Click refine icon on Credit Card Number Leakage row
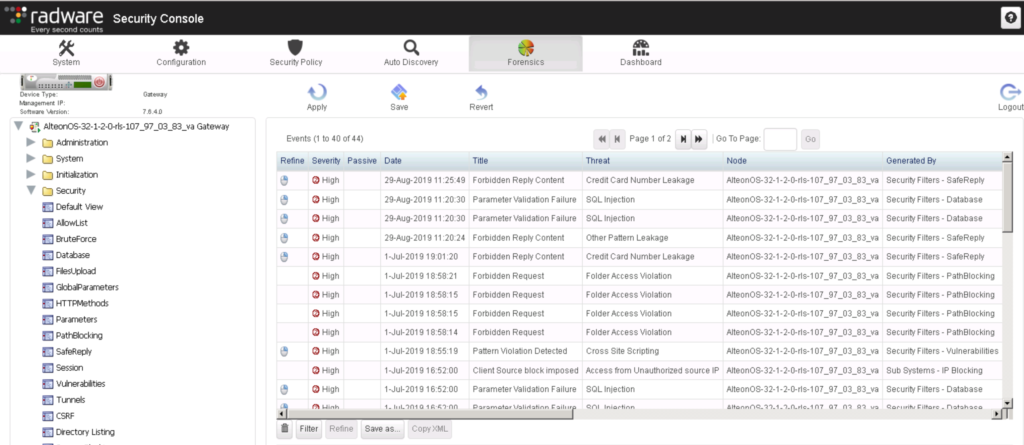The width and height of the screenshot is (1024, 445). pyautogui.click(x=284, y=181)
